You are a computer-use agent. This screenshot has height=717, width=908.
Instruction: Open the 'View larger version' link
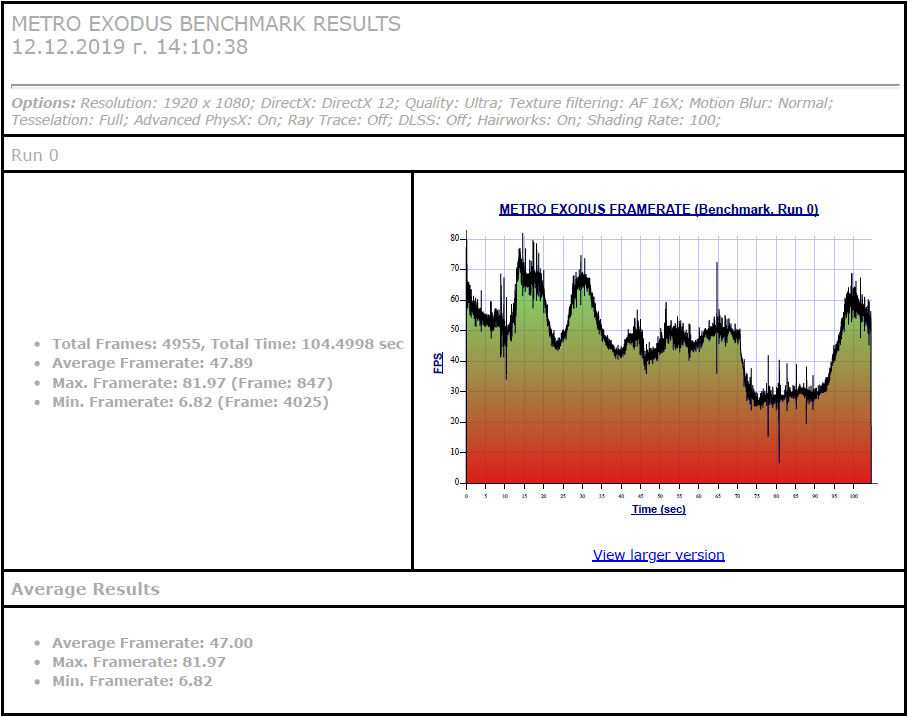[x=658, y=555]
